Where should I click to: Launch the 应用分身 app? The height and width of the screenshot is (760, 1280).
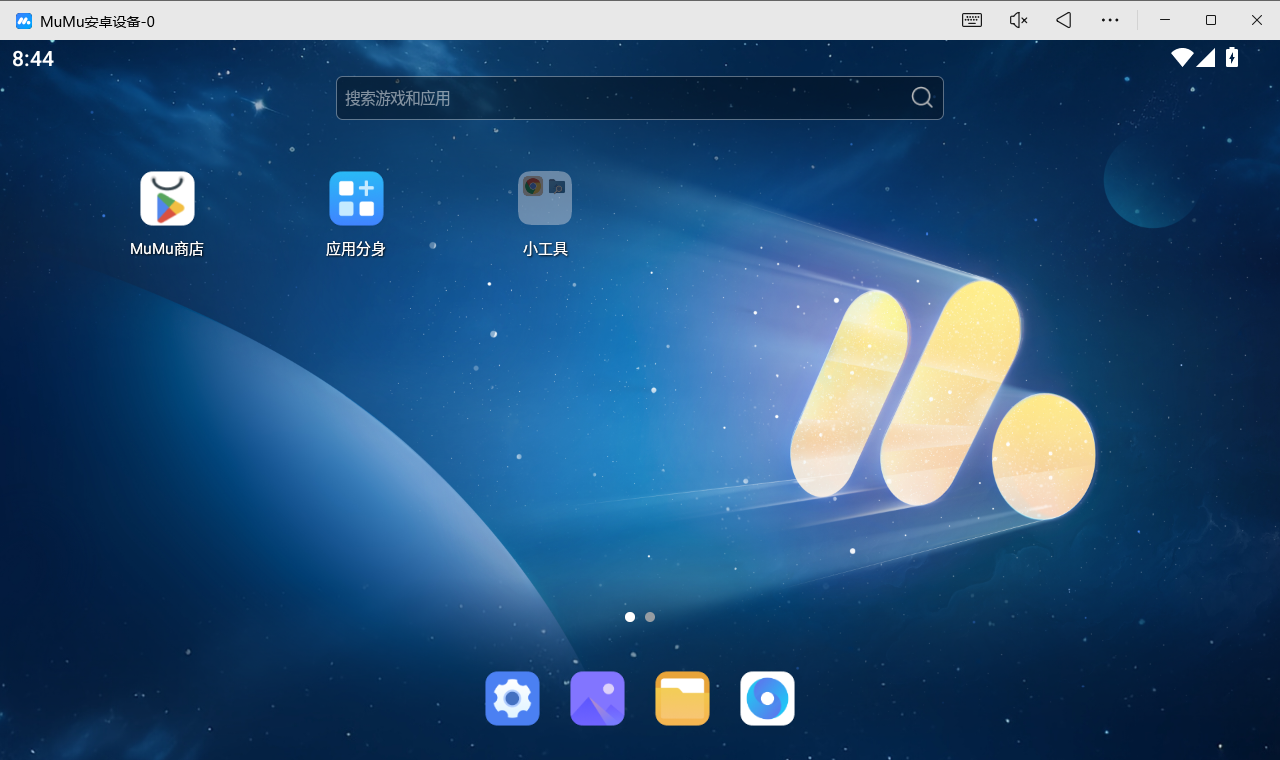pyautogui.click(x=356, y=198)
